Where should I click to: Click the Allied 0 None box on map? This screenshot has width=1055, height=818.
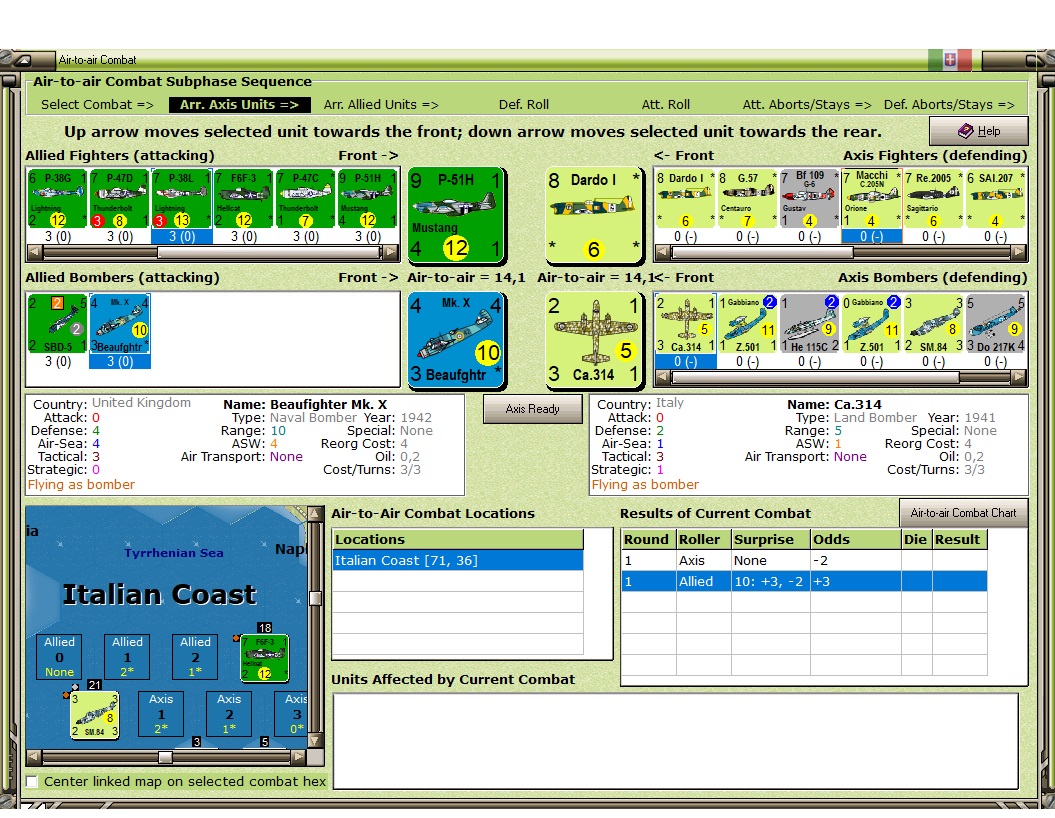(x=59, y=657)
